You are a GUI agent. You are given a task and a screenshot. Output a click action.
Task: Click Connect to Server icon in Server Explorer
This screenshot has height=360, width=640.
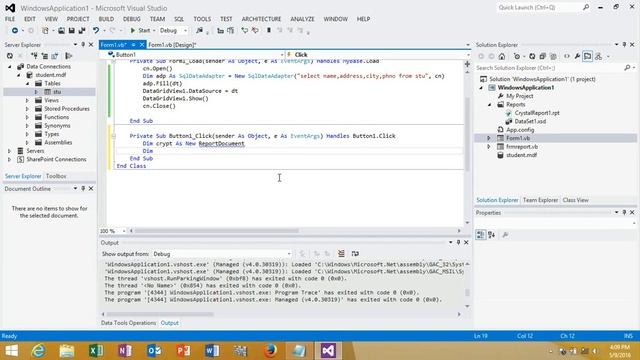[x=44, y=56]
